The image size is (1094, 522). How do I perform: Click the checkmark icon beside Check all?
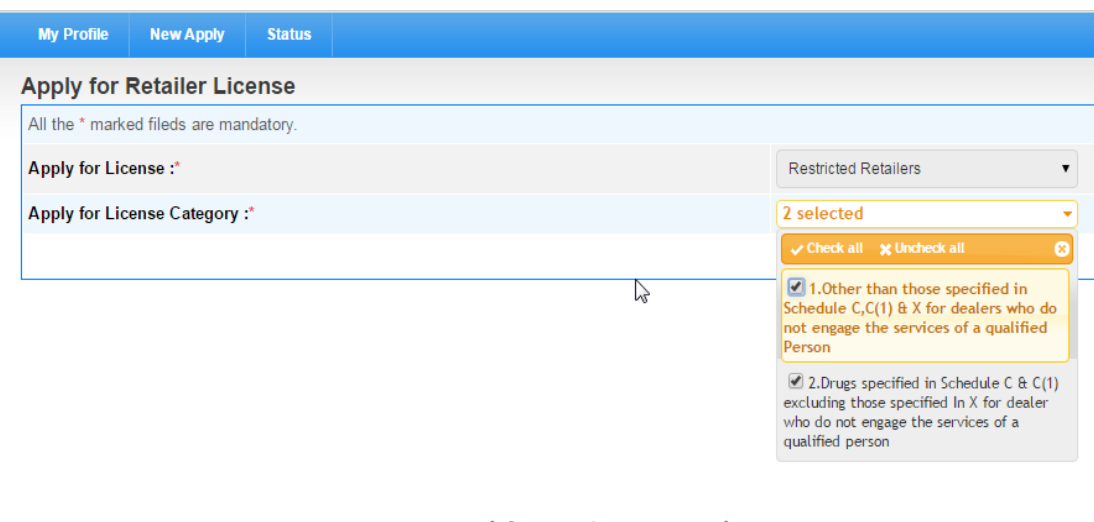point(796,249)
